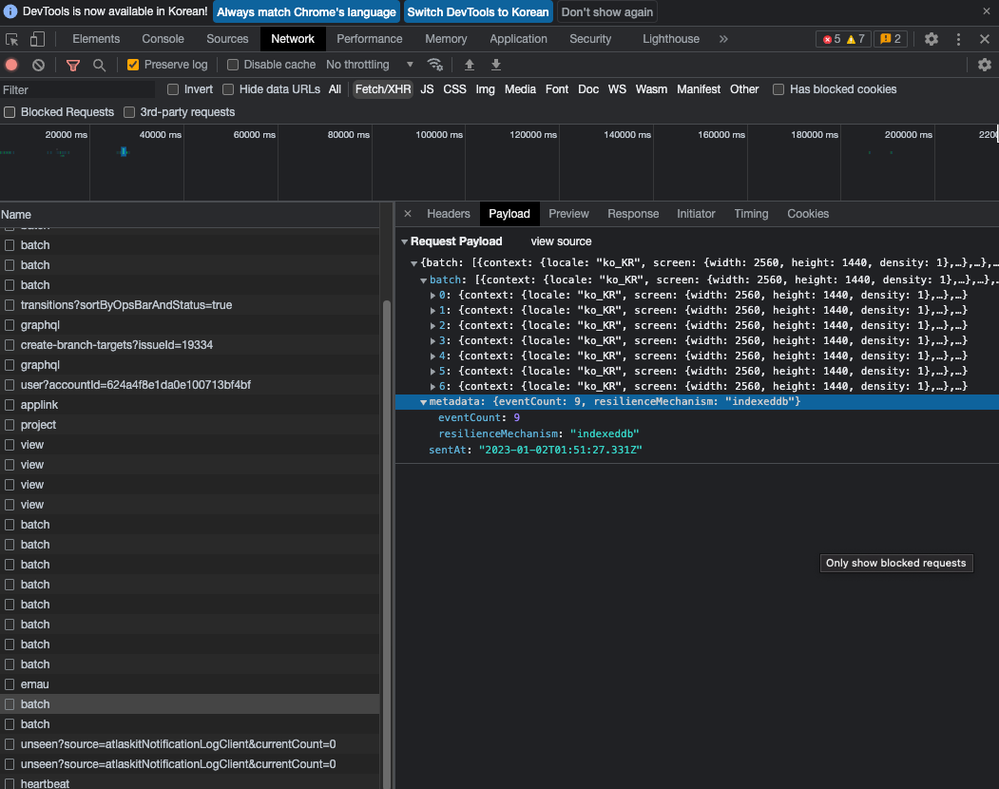999x789 pixels.
Task: Click the view source link
Action: (x=561, y=241)
